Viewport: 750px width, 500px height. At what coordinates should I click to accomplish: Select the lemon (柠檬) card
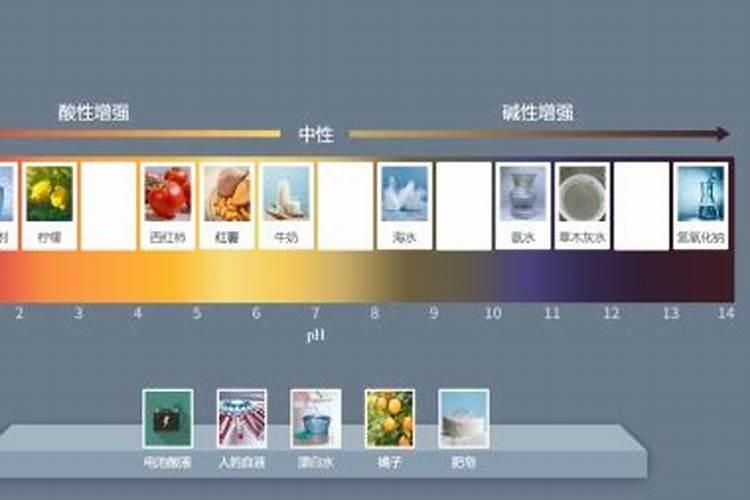(x=49, y=206)
